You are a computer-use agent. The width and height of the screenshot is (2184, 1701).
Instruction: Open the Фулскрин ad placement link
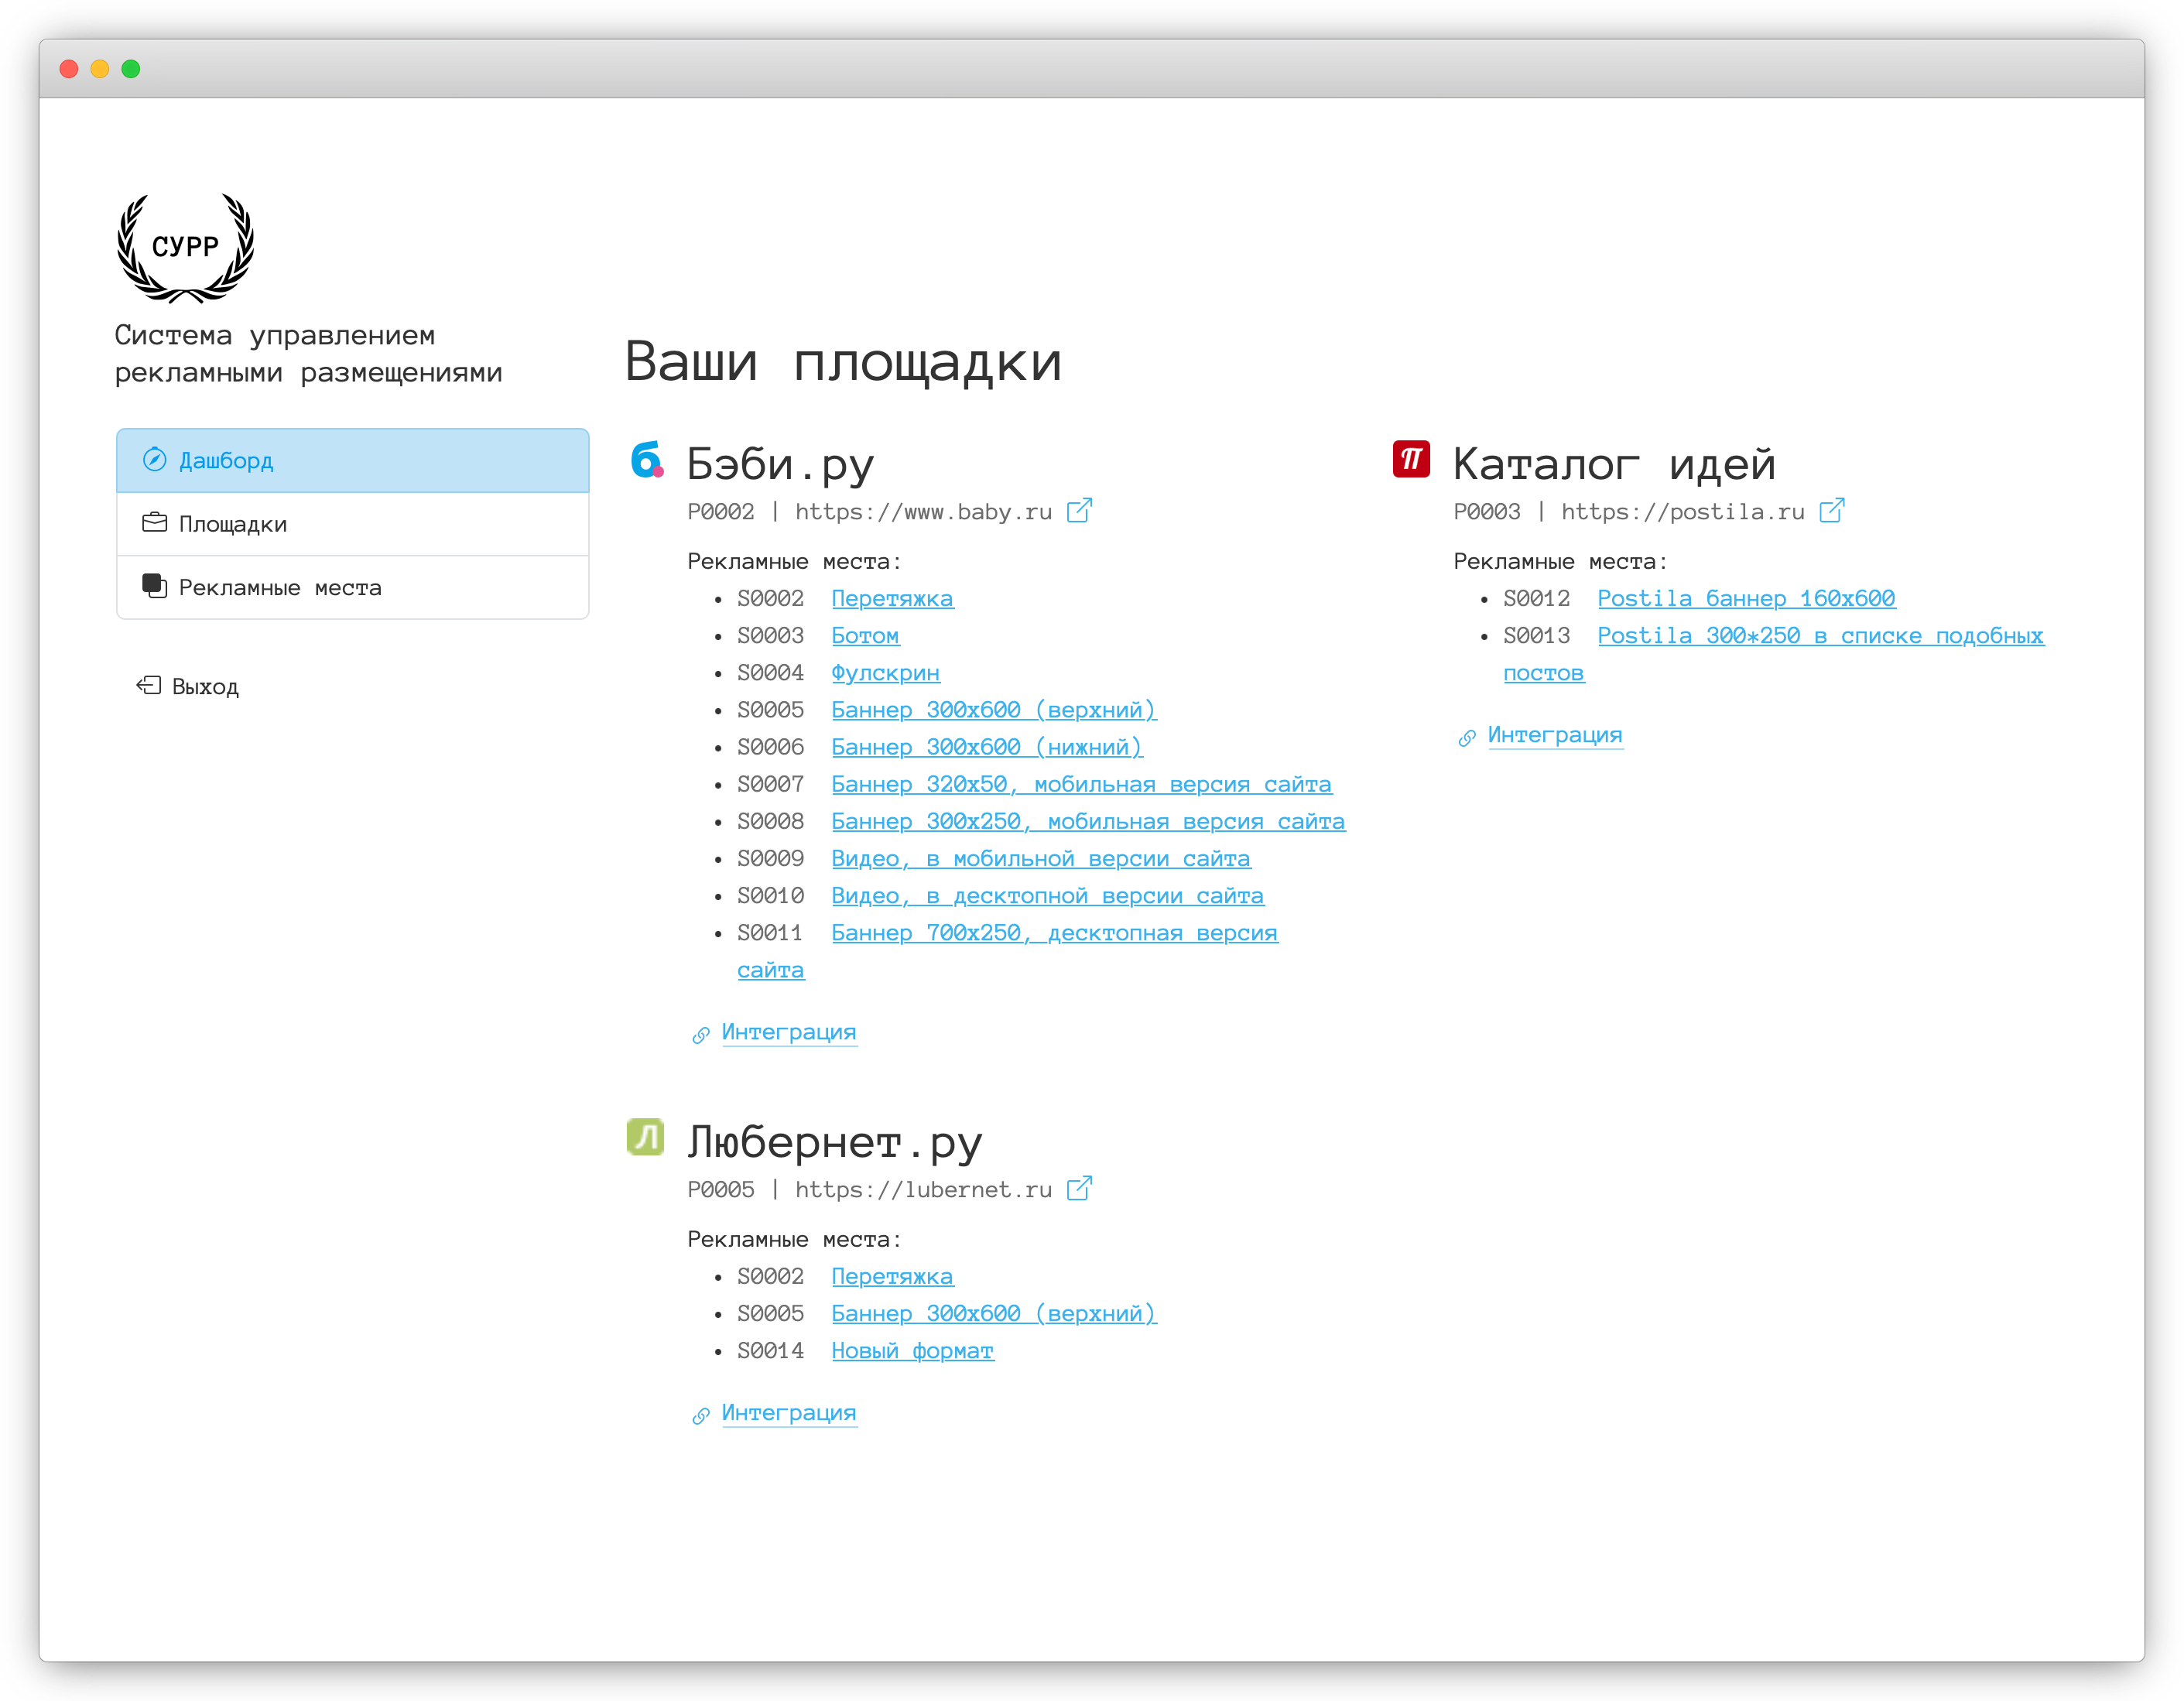(x=885, y=673)
